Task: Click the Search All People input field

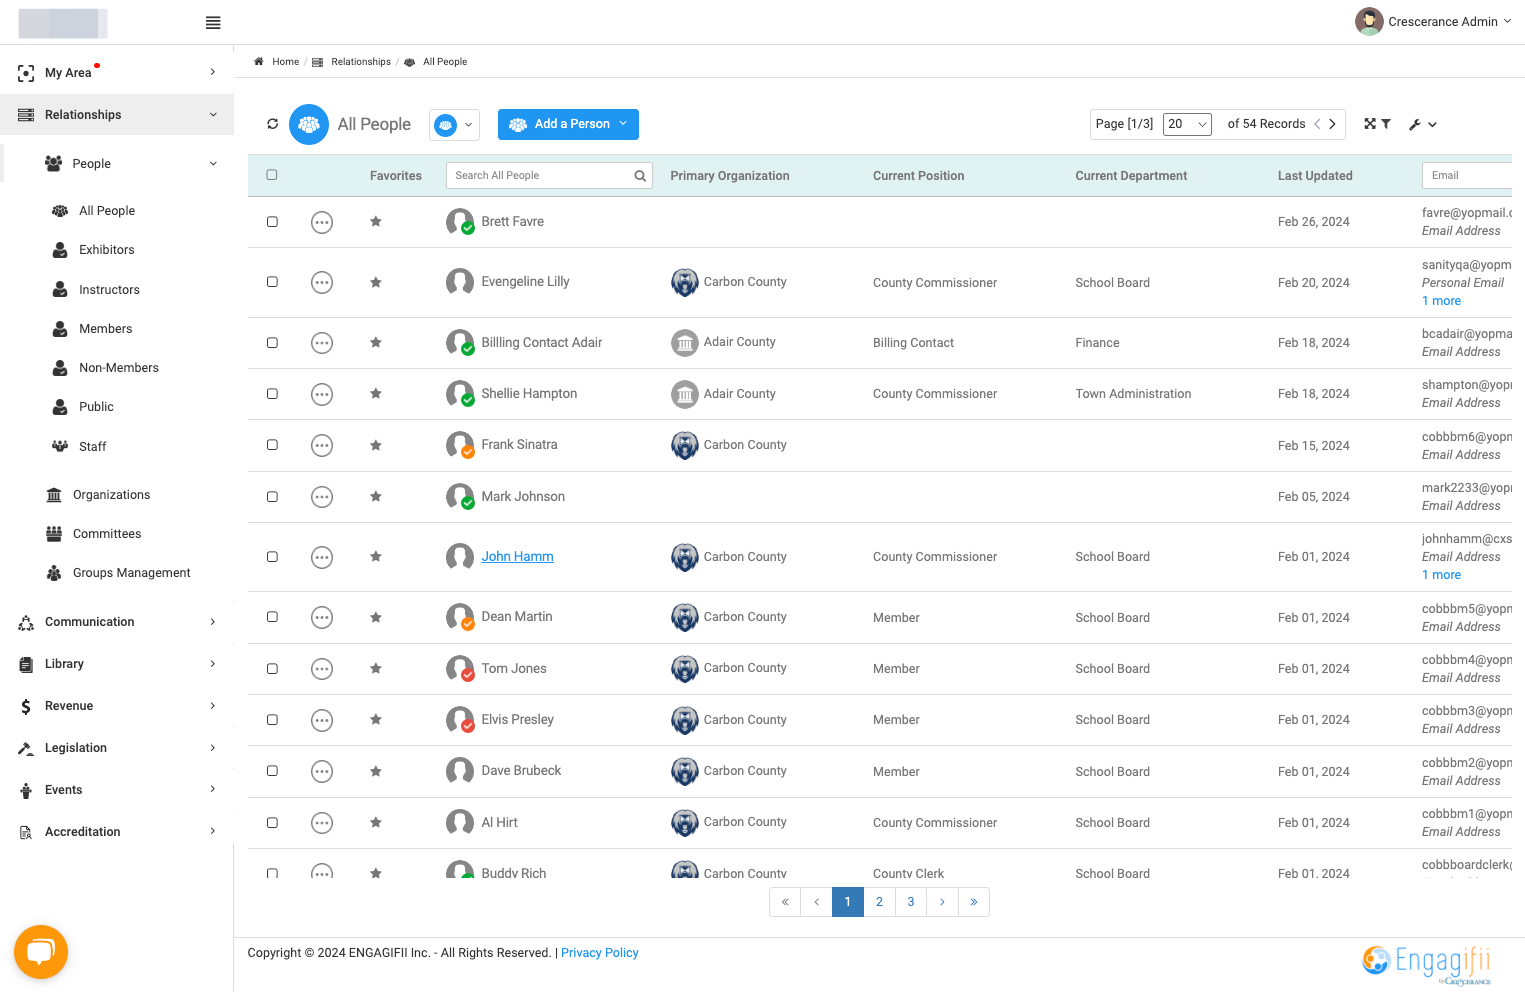Action: 549,176
